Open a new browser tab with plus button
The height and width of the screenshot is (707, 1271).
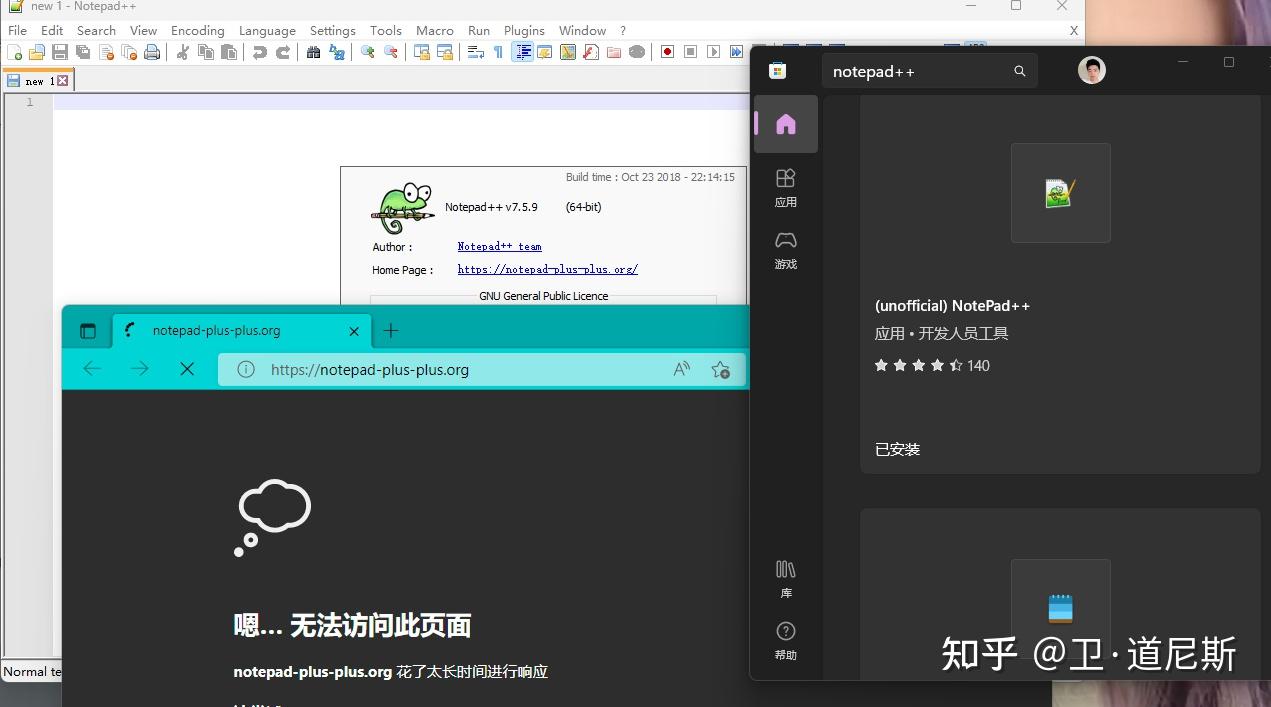(391, 331)
